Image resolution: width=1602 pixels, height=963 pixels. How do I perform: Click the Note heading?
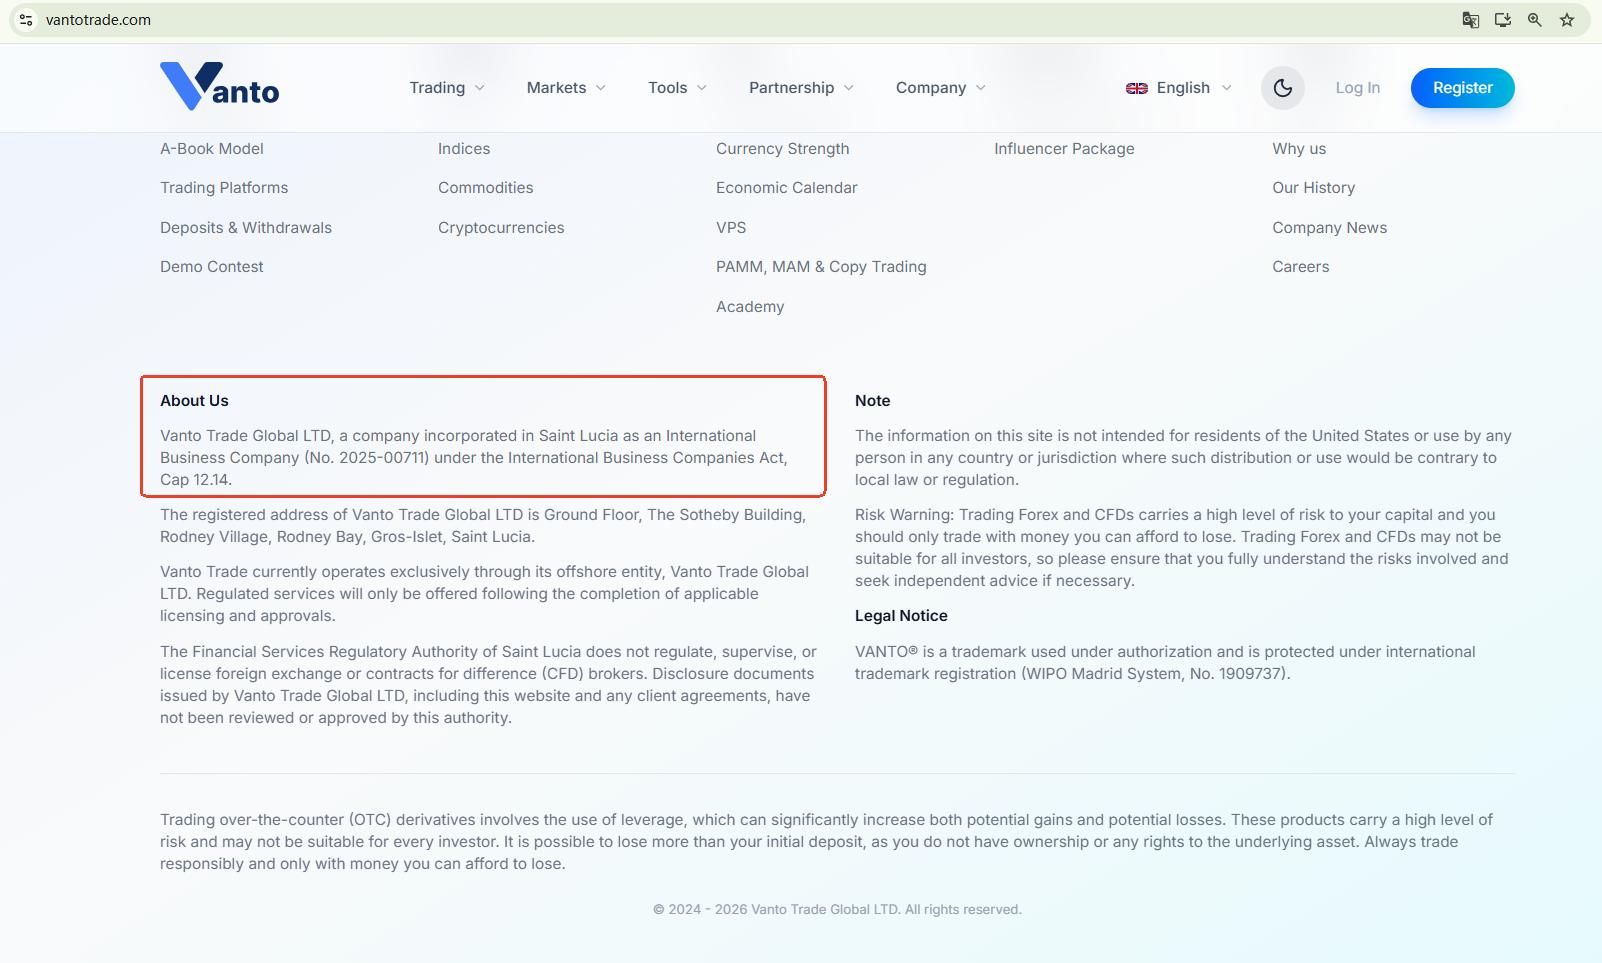click(x=872, y=400)
